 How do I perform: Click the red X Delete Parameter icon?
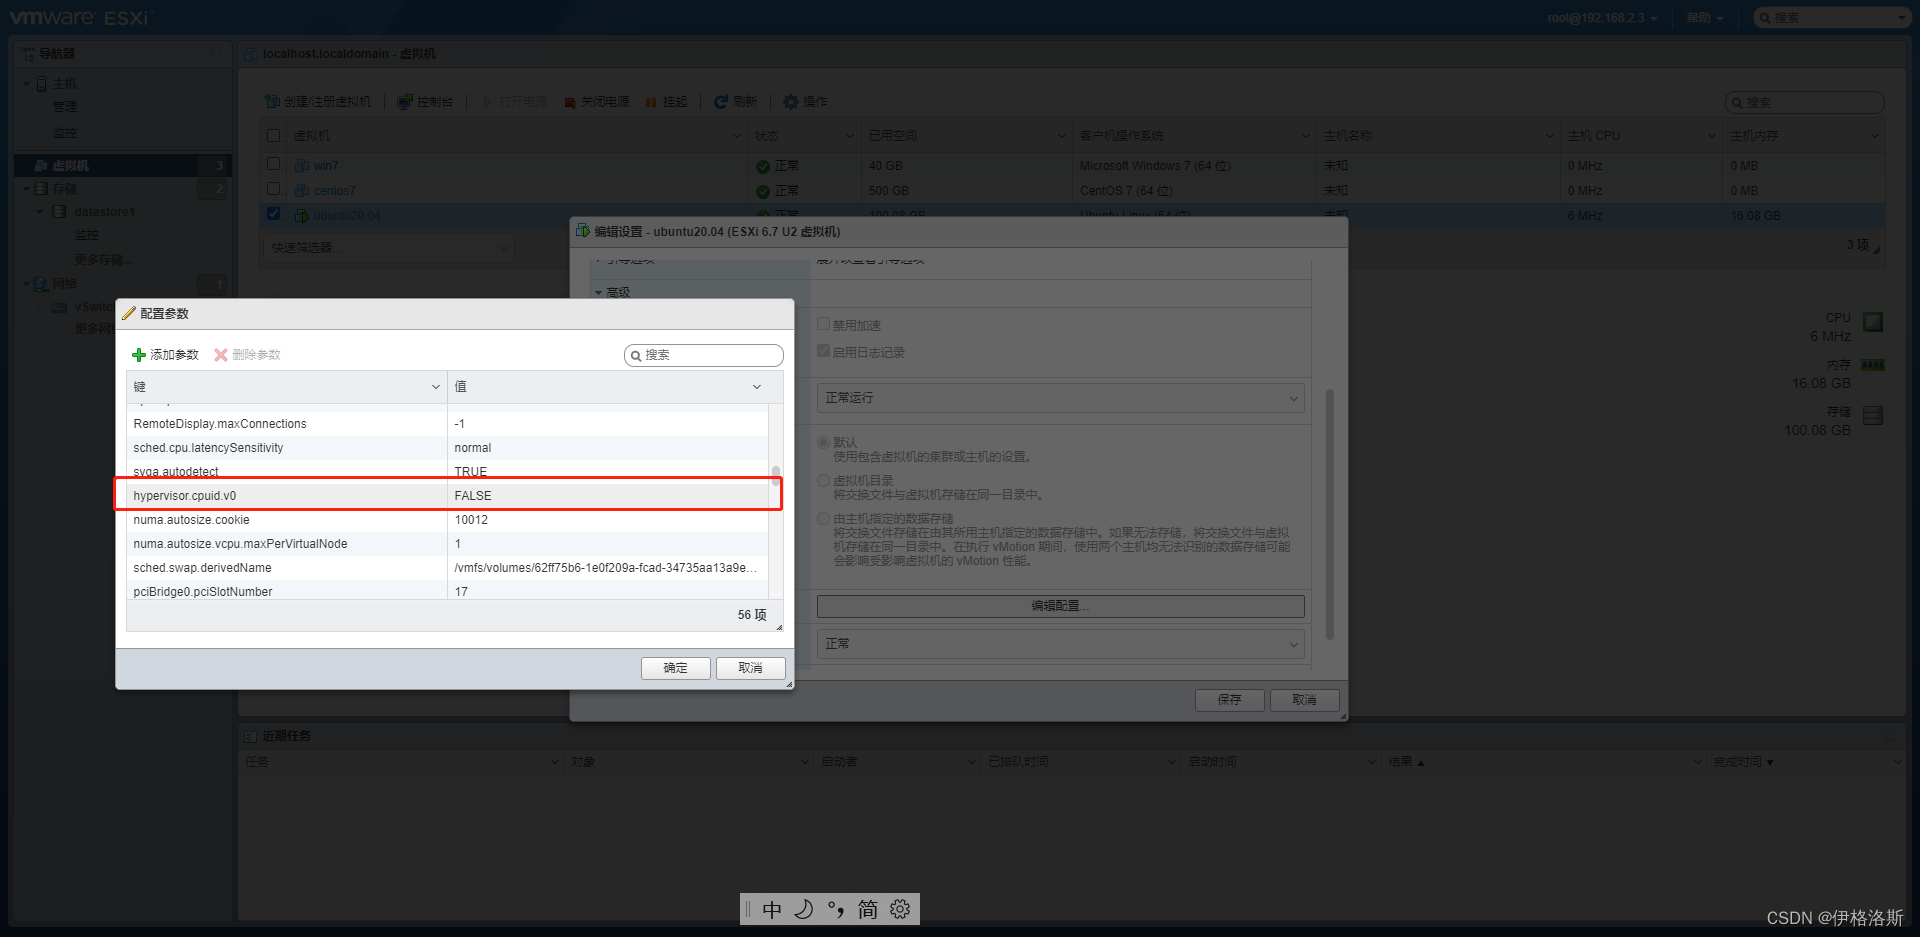point(221,355)
